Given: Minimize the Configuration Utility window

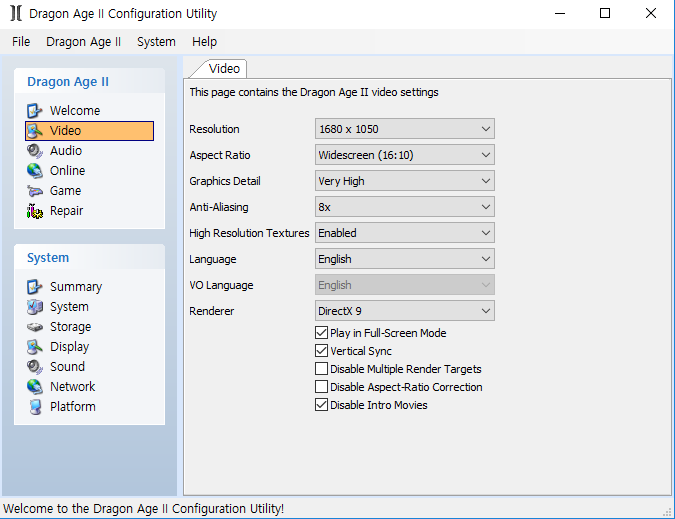Looking at the screenshot, I should click(x=560, y=13).
